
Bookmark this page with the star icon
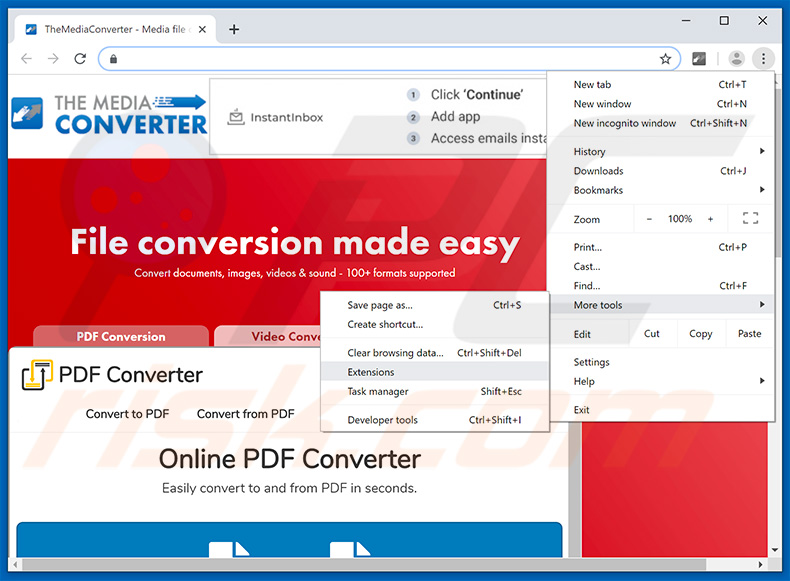[x=665, y=59]
